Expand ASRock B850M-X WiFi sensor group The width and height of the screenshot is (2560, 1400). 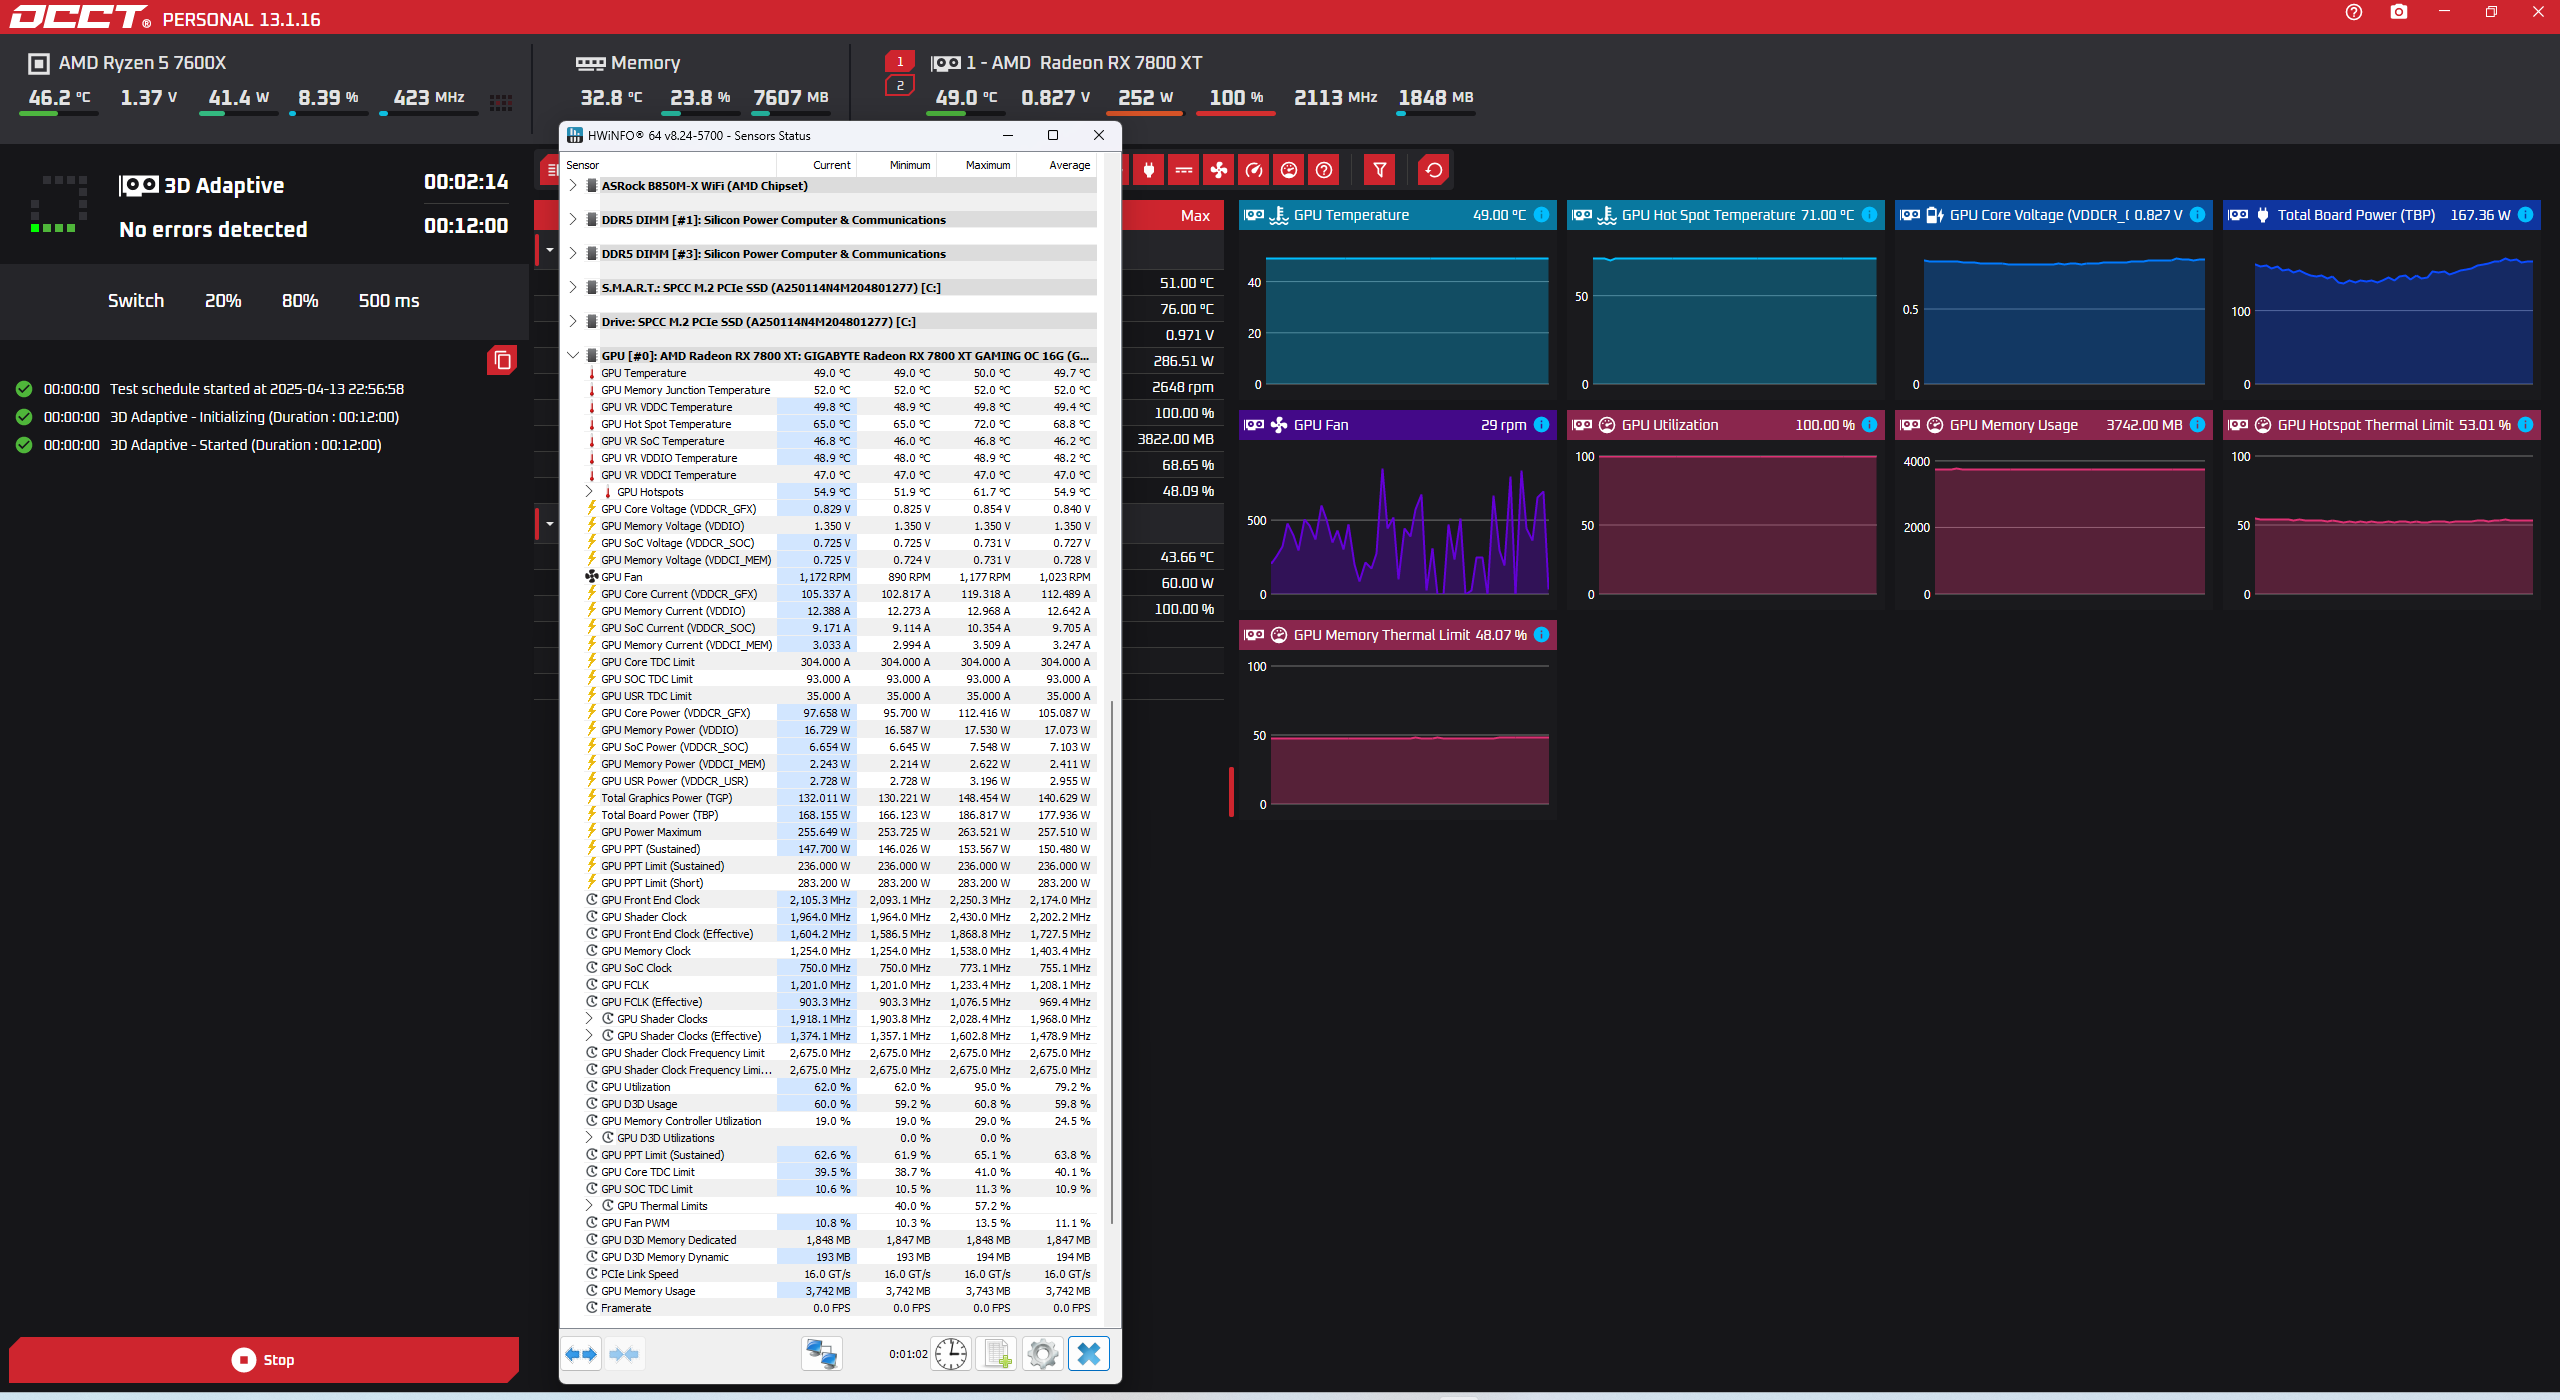tap(573, 186)
